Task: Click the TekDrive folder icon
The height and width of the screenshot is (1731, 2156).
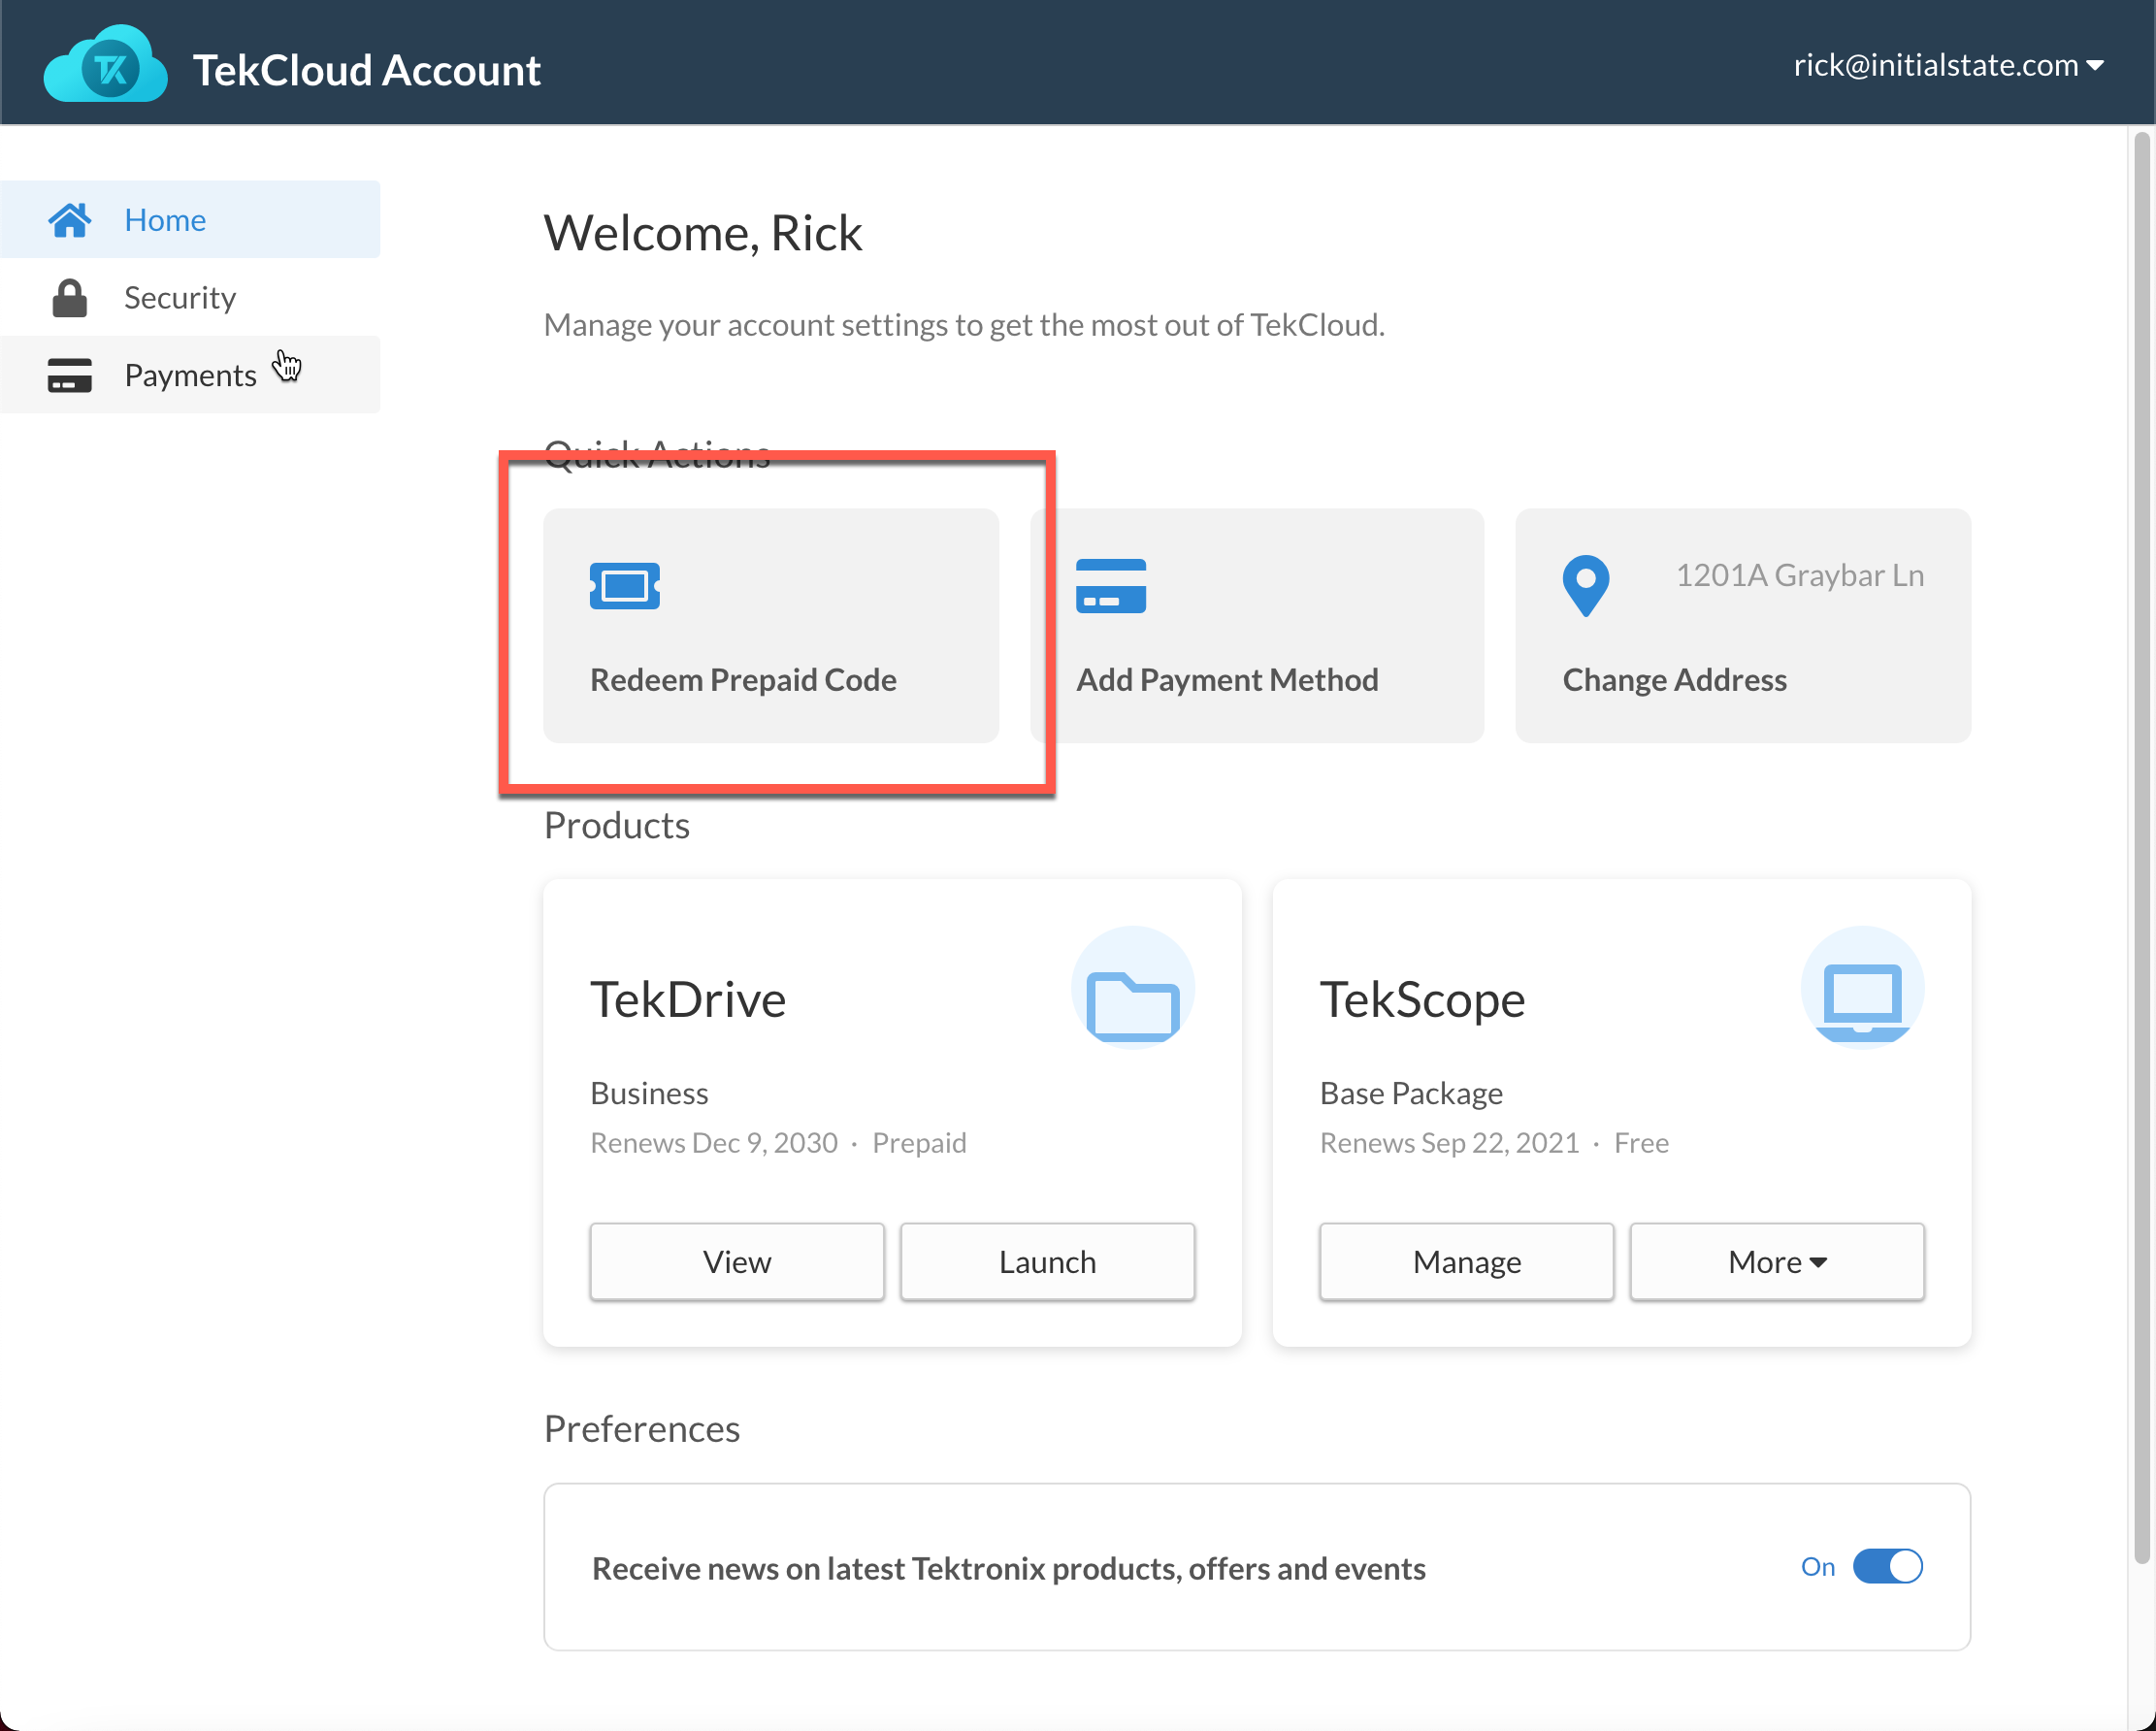Action: [1132, 1004]
